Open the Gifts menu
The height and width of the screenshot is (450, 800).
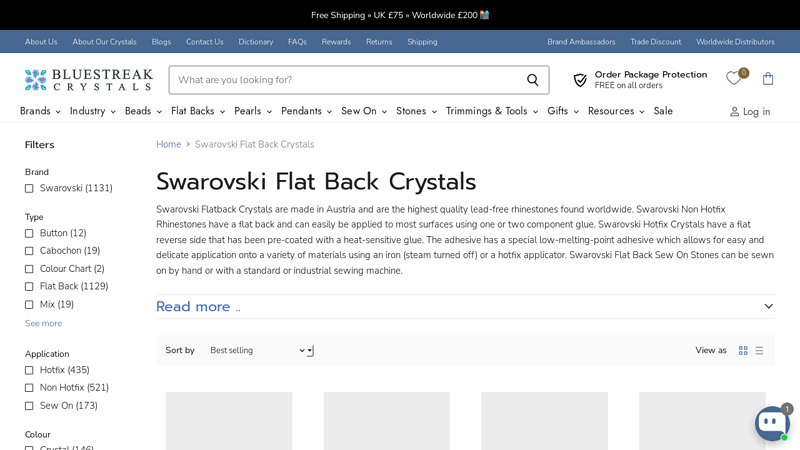(563, 111)
